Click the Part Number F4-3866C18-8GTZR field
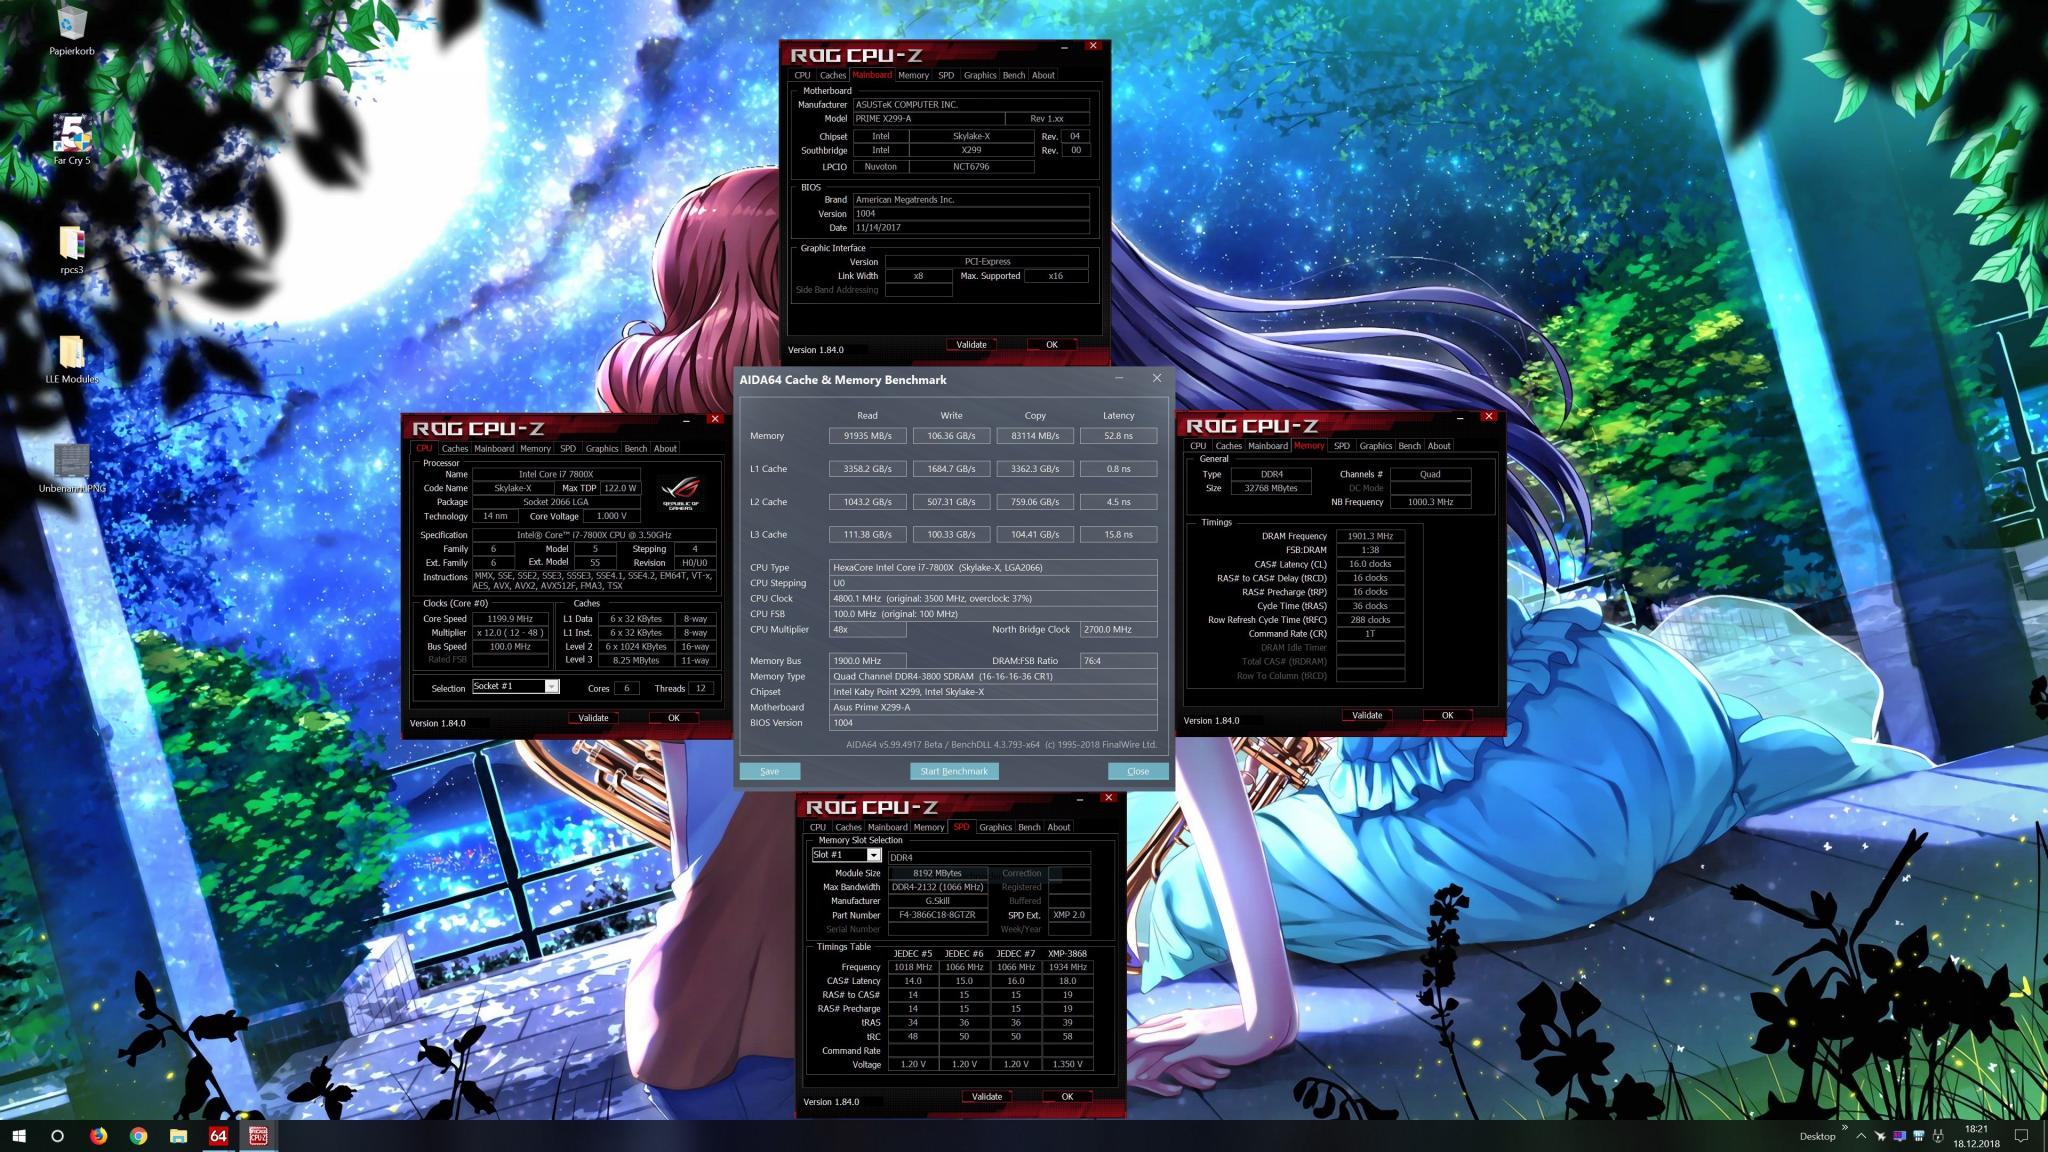This screenshot has width=2048, height=1152. pos(937,915)
